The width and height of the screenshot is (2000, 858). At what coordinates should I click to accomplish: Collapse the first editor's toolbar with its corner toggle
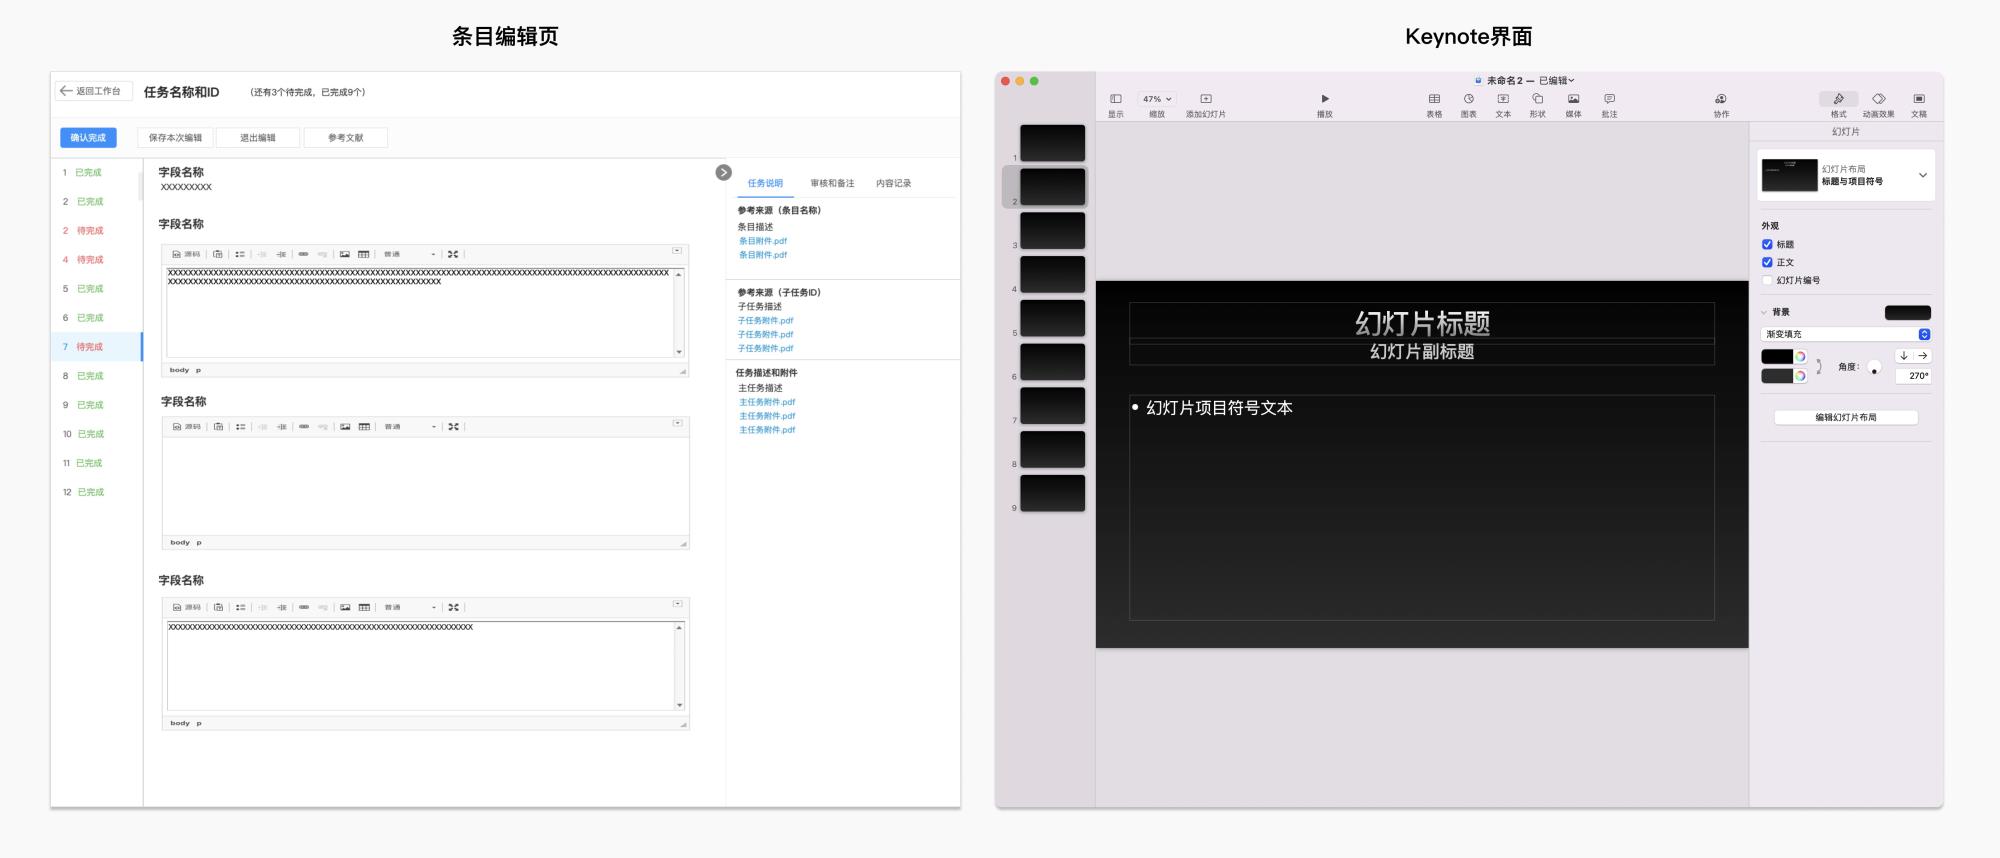pyautogui.click(x=677, y=250)
